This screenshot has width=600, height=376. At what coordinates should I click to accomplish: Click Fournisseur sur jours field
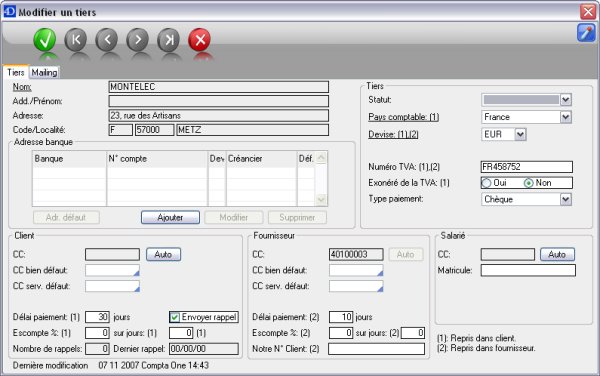tap(413, 333)
